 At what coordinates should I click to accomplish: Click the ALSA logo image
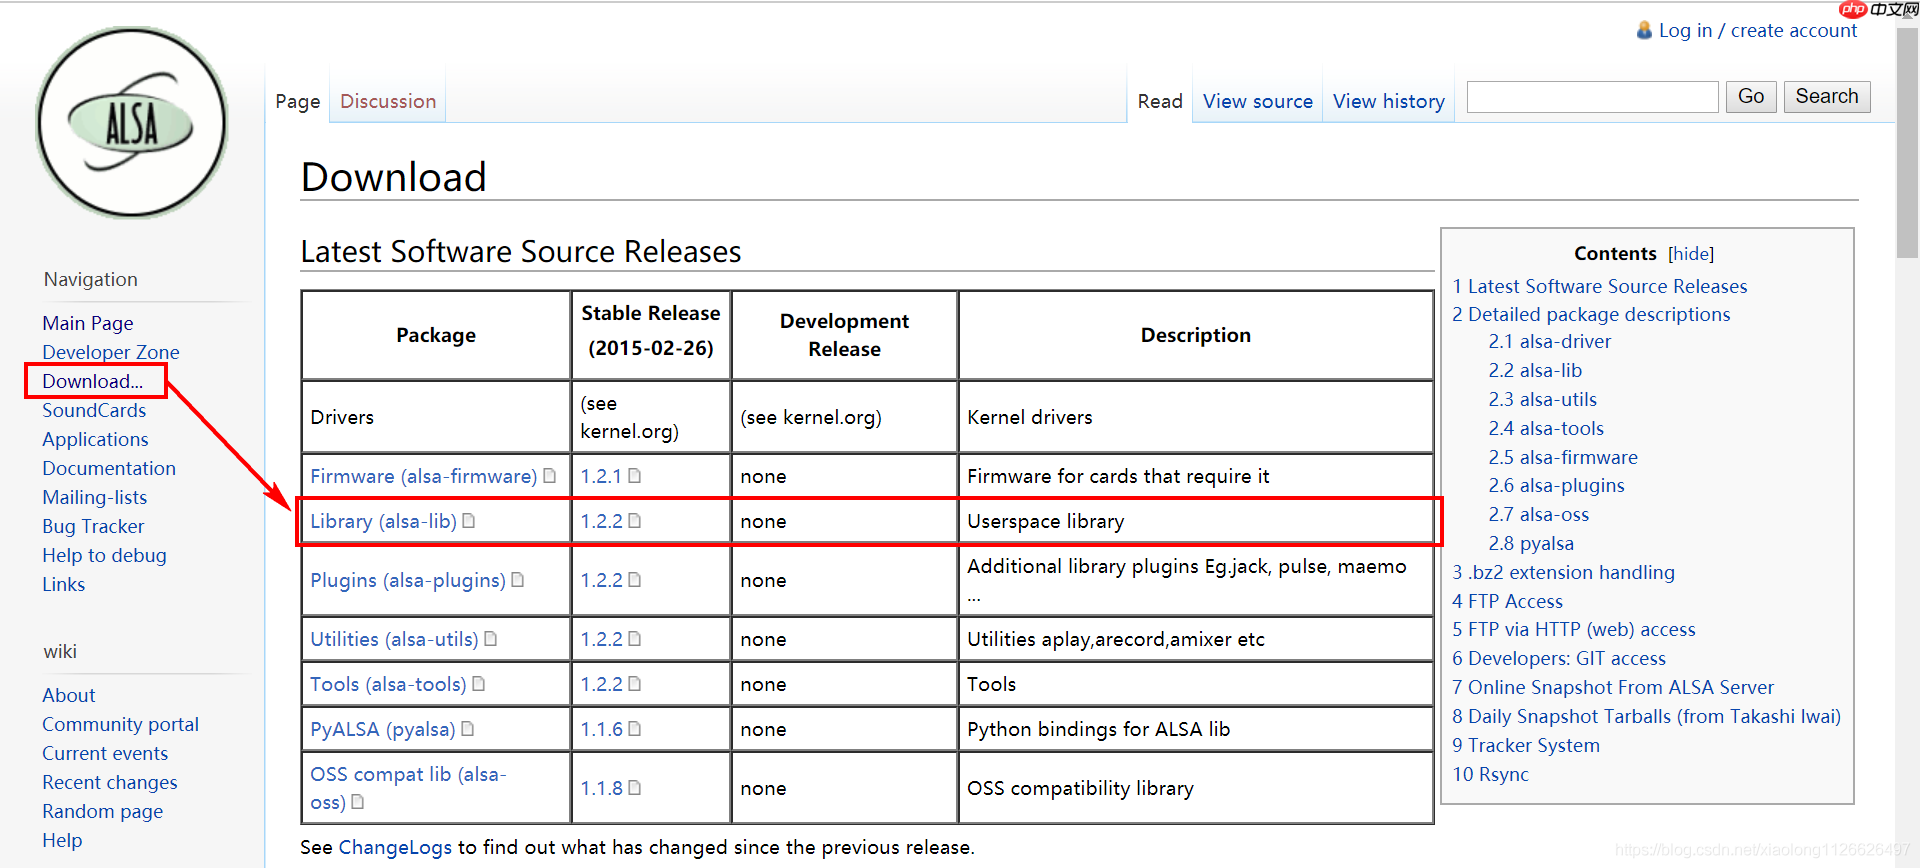(132, 123)
